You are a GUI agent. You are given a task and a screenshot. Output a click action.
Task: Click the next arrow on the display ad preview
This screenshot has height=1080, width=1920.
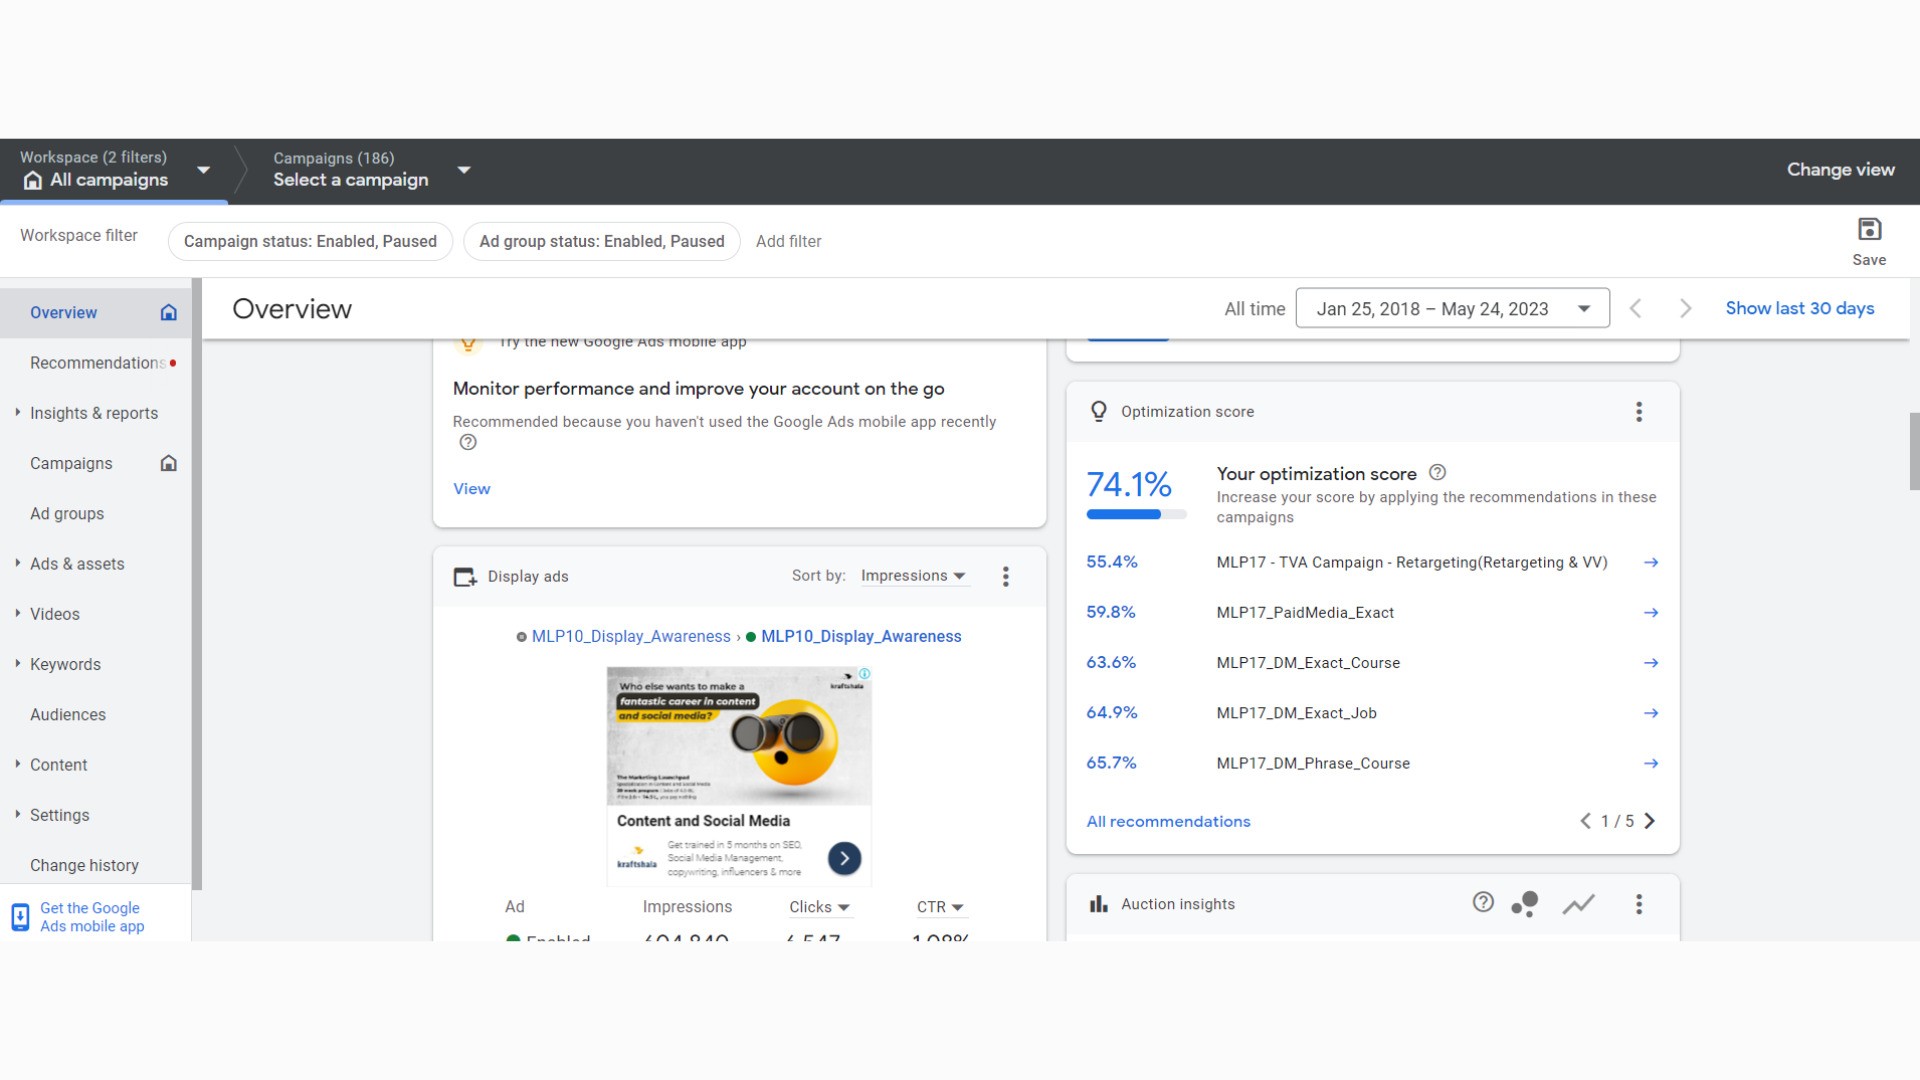point(844,858)
